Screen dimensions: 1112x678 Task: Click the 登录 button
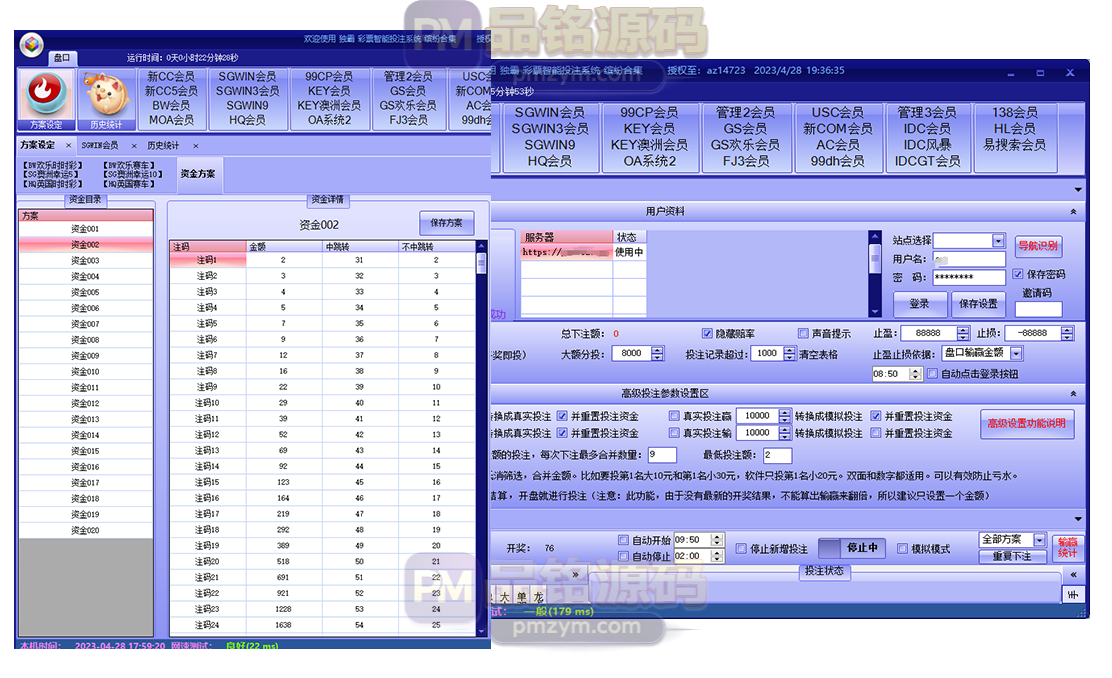coord(919,304)
